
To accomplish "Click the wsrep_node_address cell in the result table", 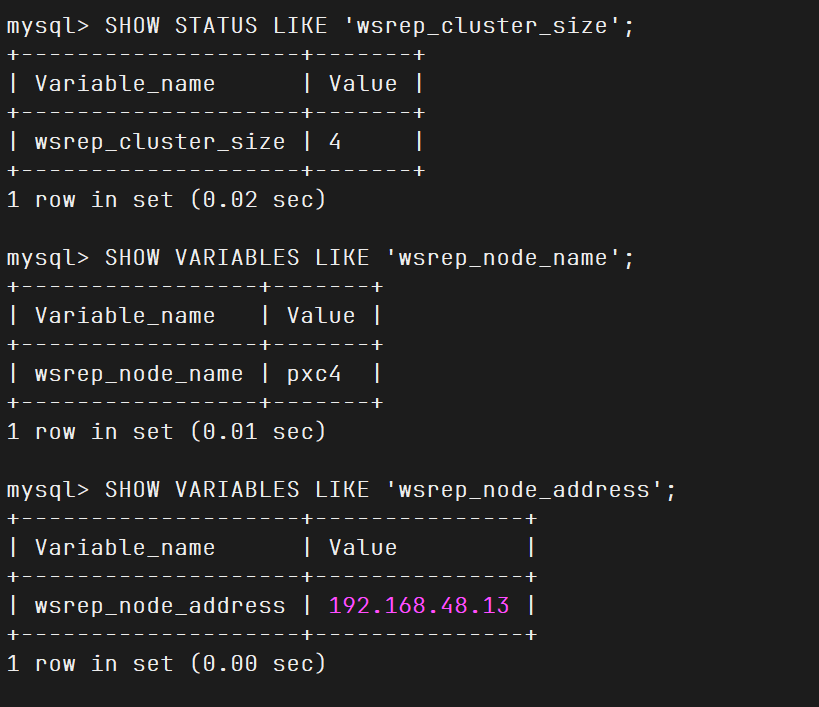I will [160, 606].
